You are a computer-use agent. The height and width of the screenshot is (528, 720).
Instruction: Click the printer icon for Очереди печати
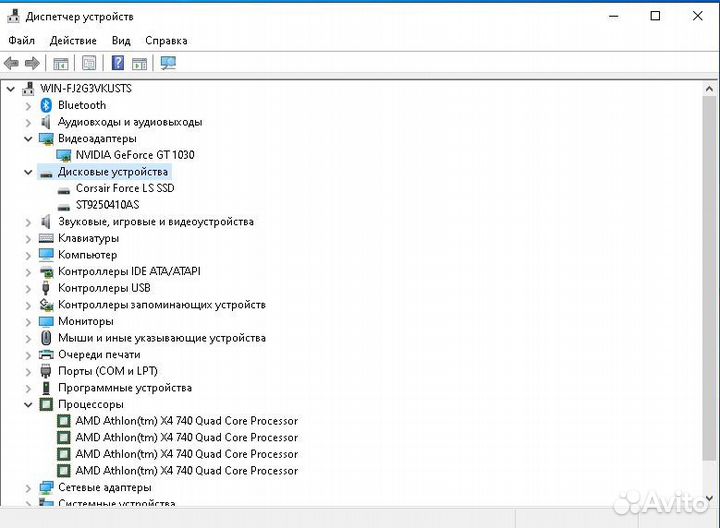(x=46, y=354)
